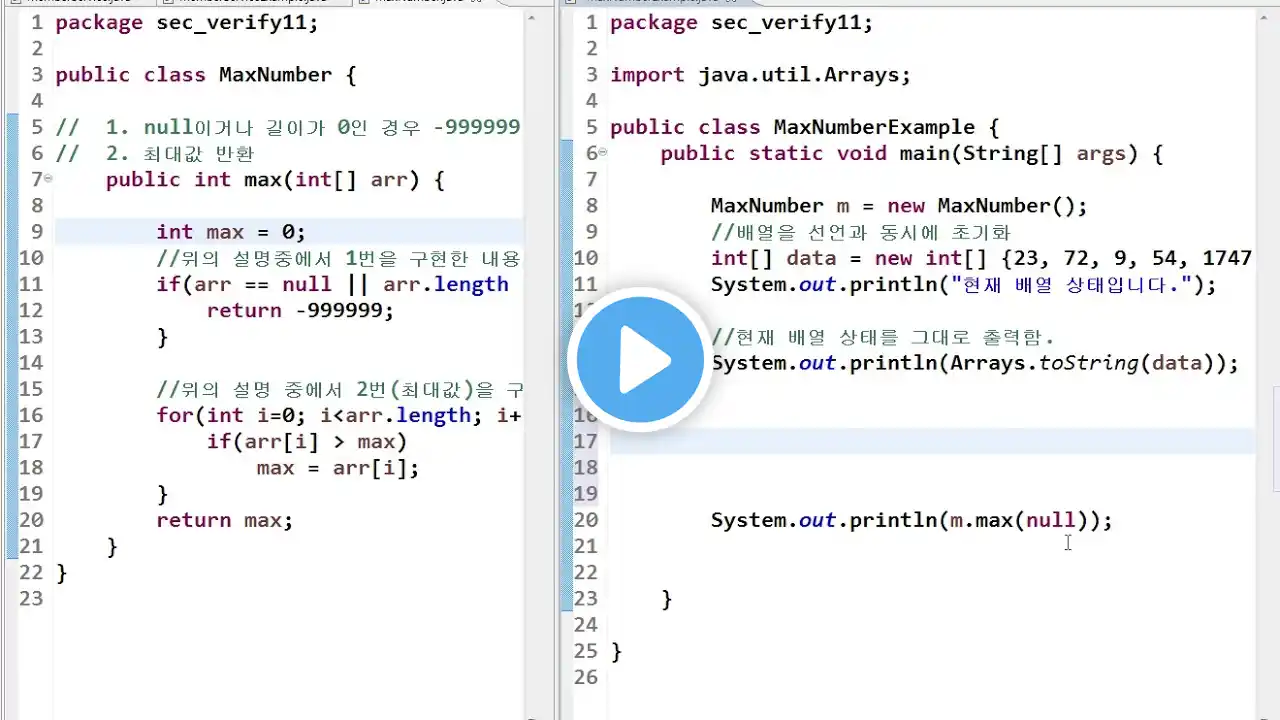Screen dimensions: 1280x720
Task: Click the comment "위의 설명 중에서 2번(최대값)을"
Action: (x=339, y=389)
